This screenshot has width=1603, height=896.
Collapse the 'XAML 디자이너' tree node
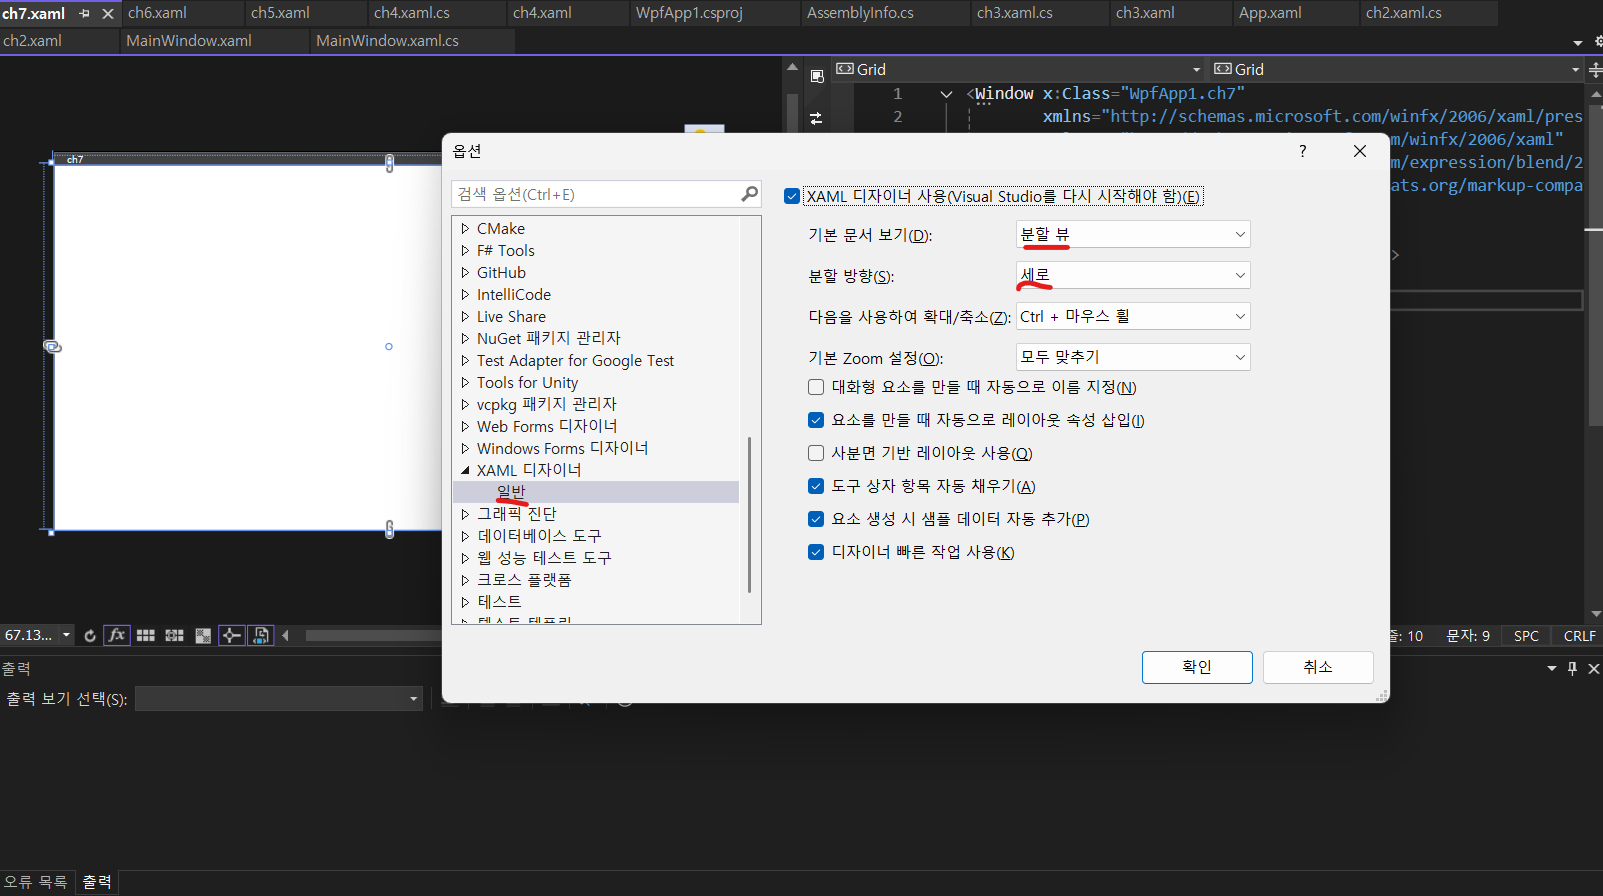(x=465, y=470)
